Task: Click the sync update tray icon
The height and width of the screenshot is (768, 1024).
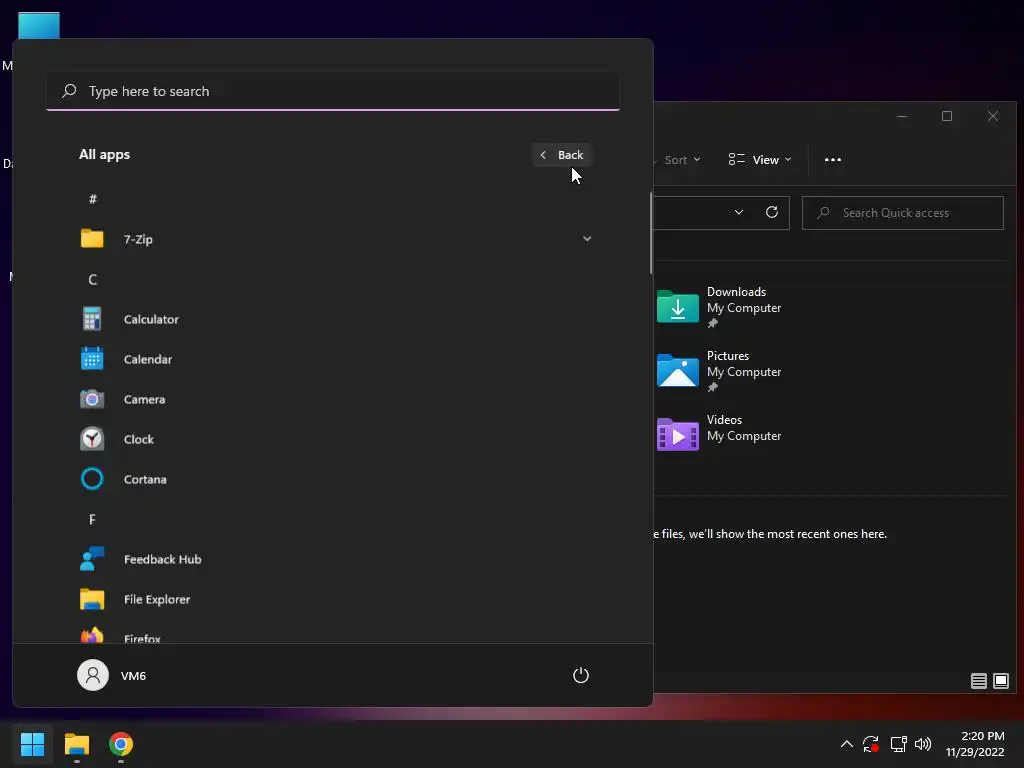Action: pyautogui.click(x=871, y=744)
